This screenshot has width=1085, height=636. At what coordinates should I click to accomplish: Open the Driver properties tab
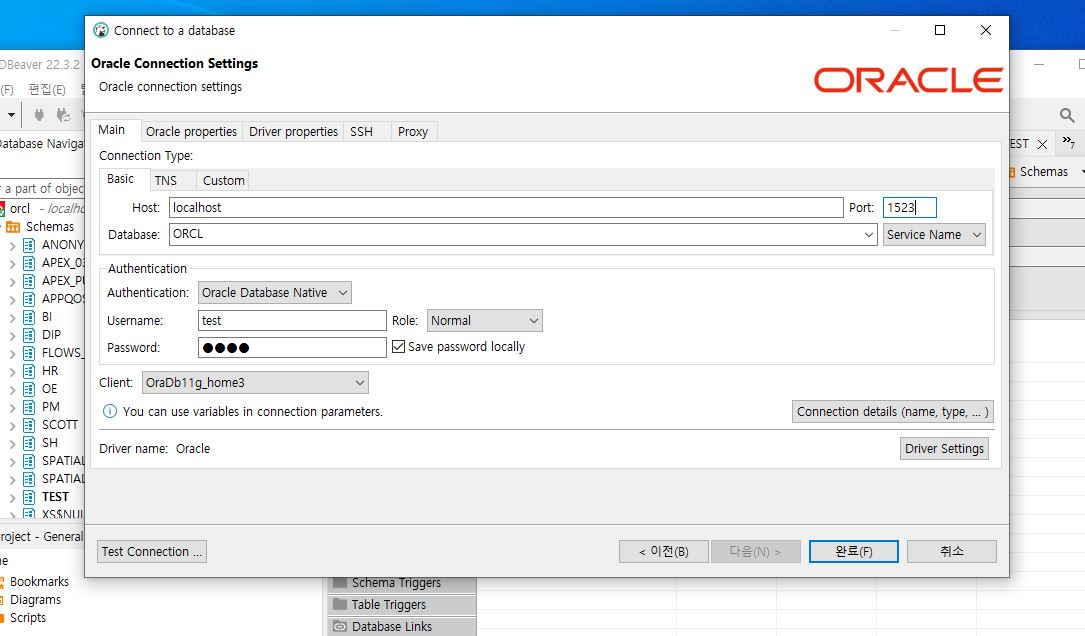[x=293, y=131]
